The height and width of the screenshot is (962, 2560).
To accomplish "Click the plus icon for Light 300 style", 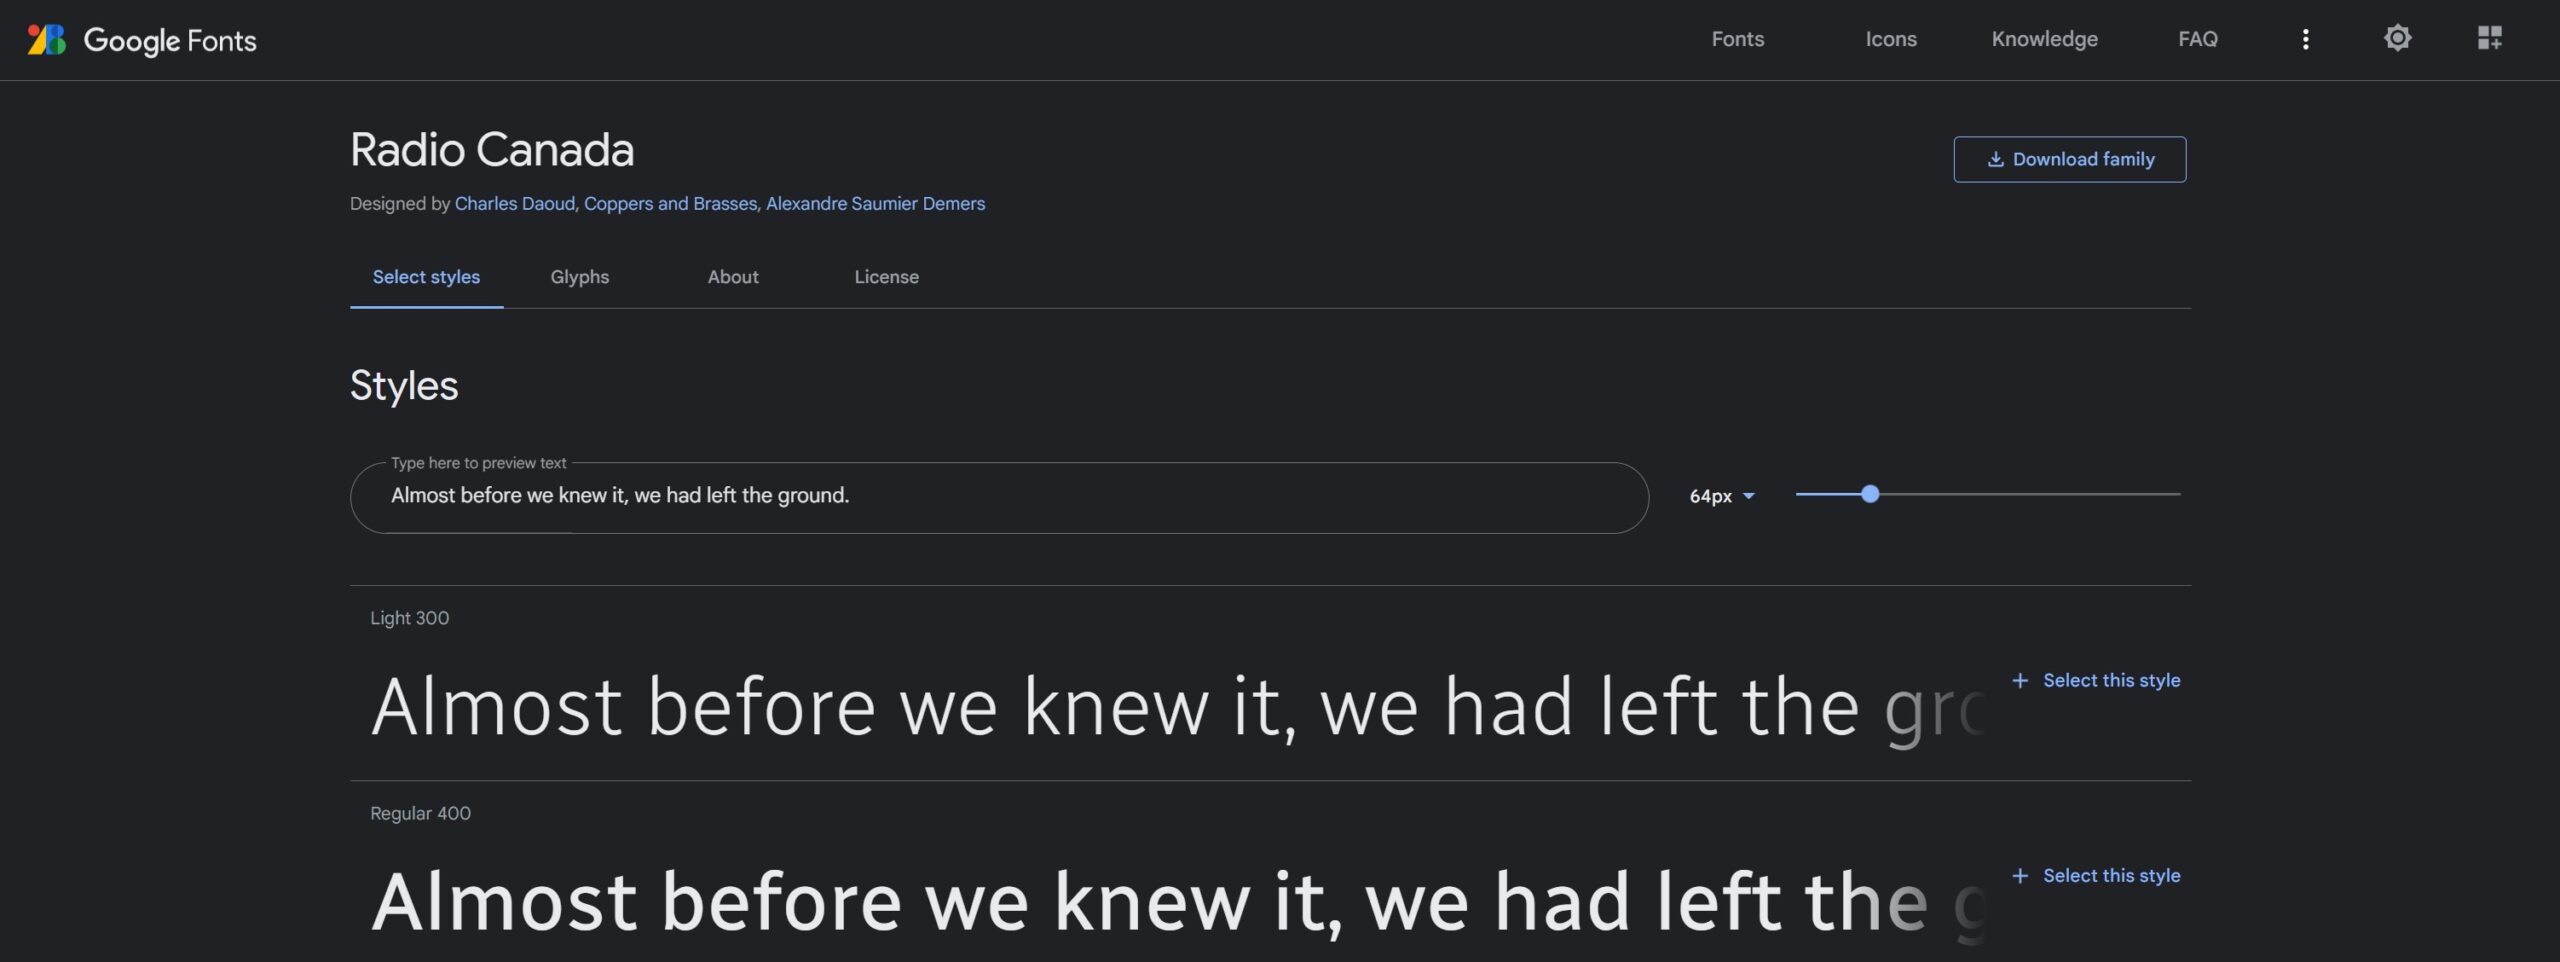I will 2020,680.
